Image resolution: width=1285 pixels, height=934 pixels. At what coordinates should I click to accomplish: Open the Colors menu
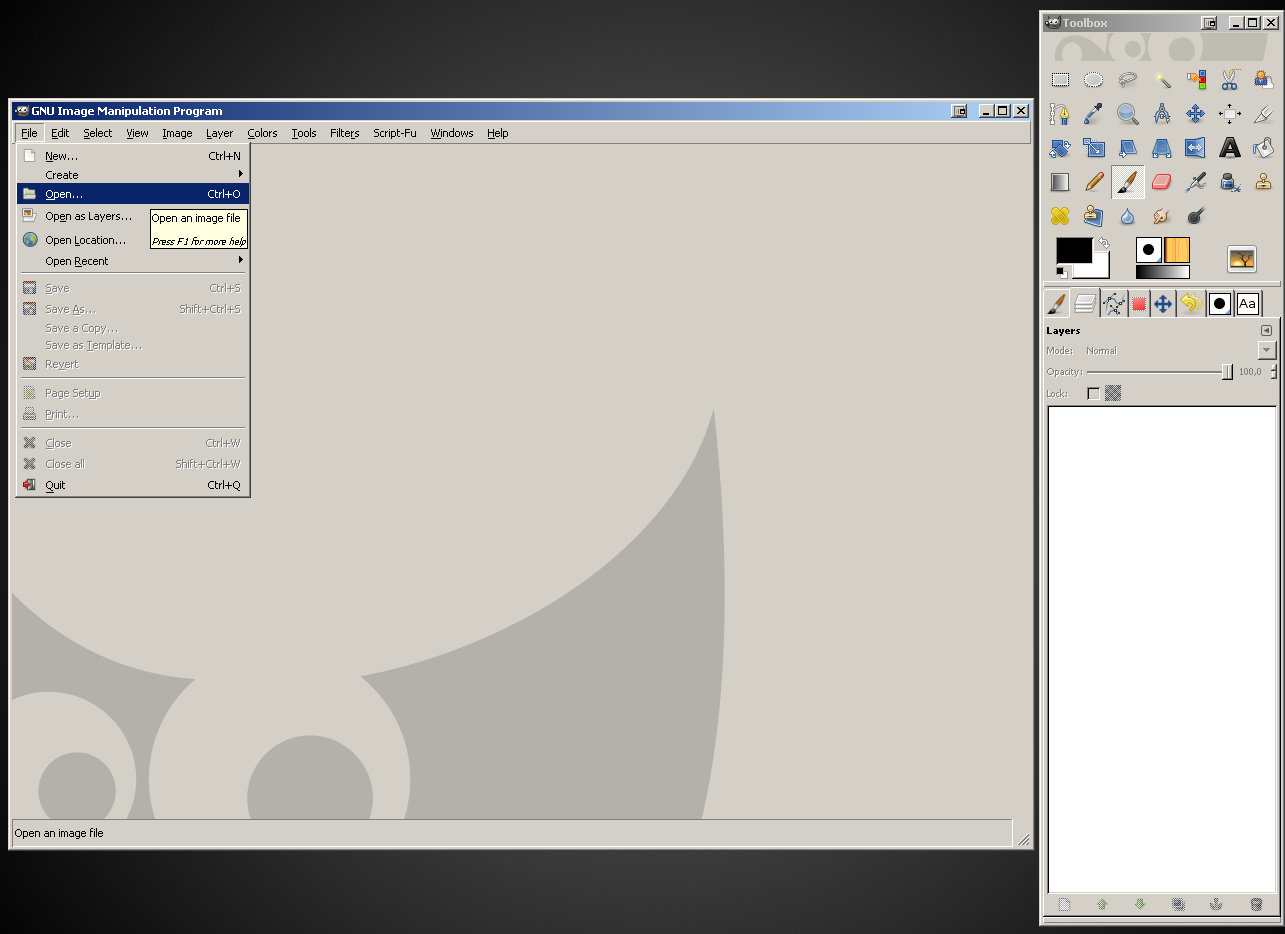(x=262, y=133)
